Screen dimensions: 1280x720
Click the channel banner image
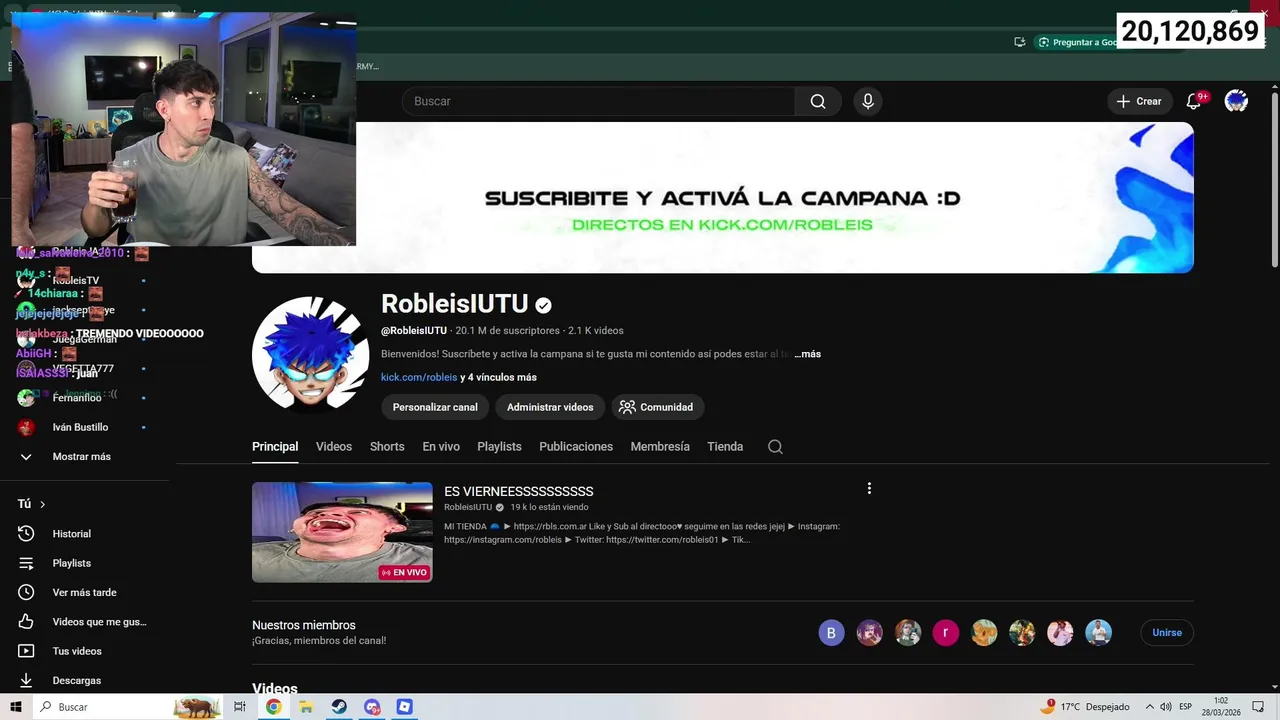click(x=723, y=197)
